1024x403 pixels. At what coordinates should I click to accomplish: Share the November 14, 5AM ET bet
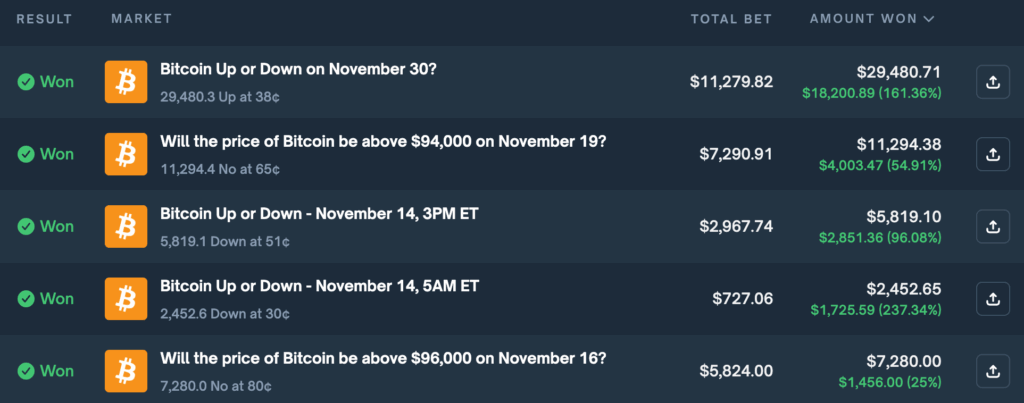(993, 298)
